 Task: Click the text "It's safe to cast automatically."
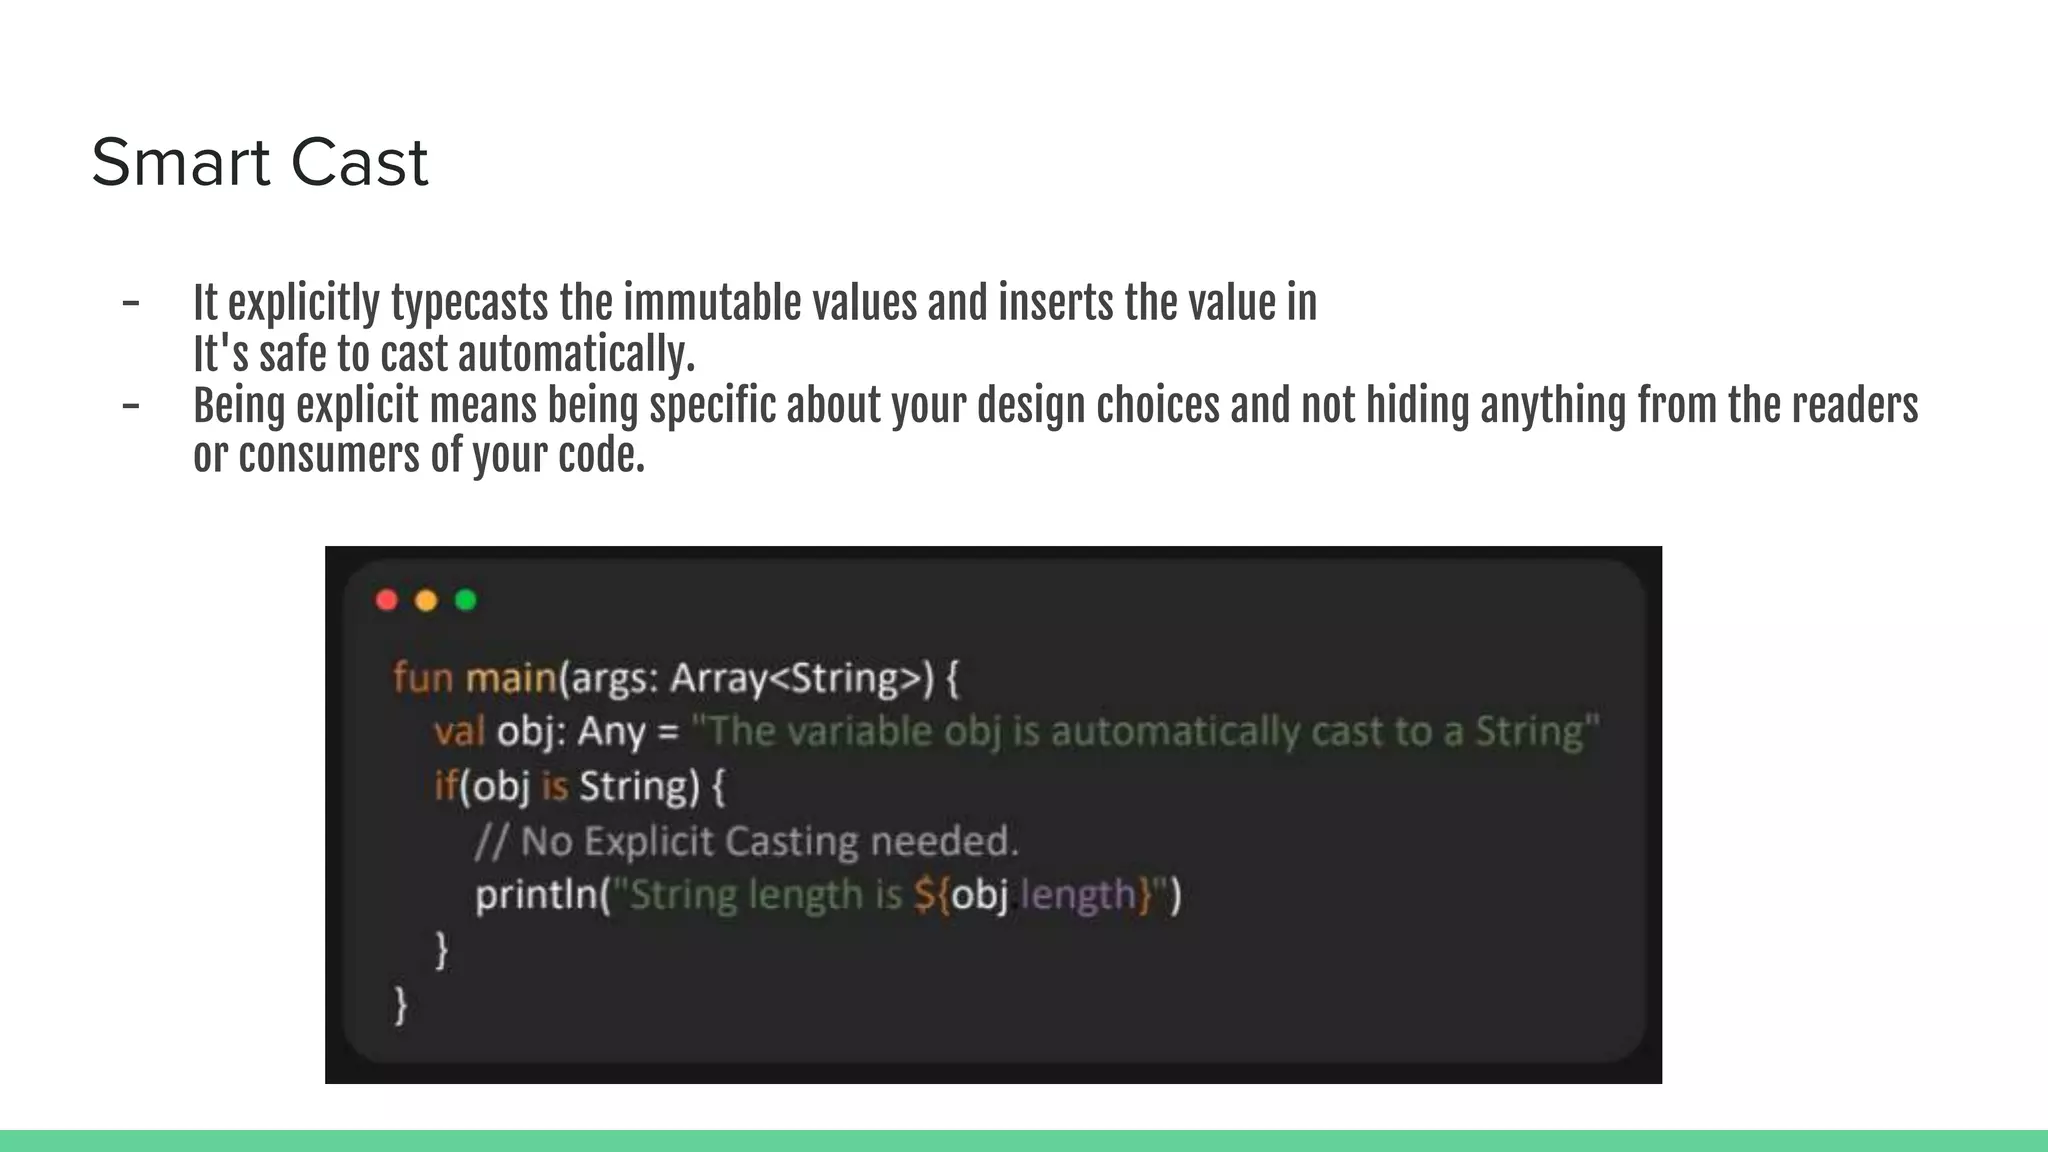[444, 354]
